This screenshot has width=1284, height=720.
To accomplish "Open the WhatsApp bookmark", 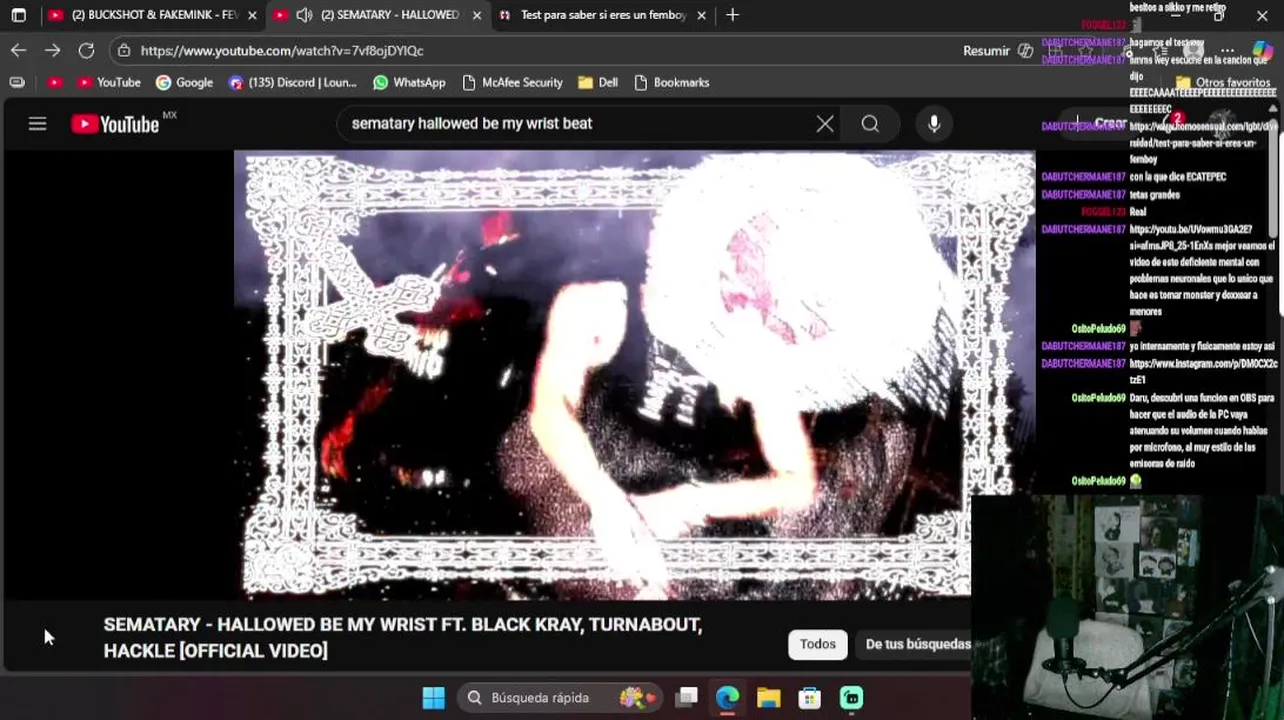I will click(409, 82).
